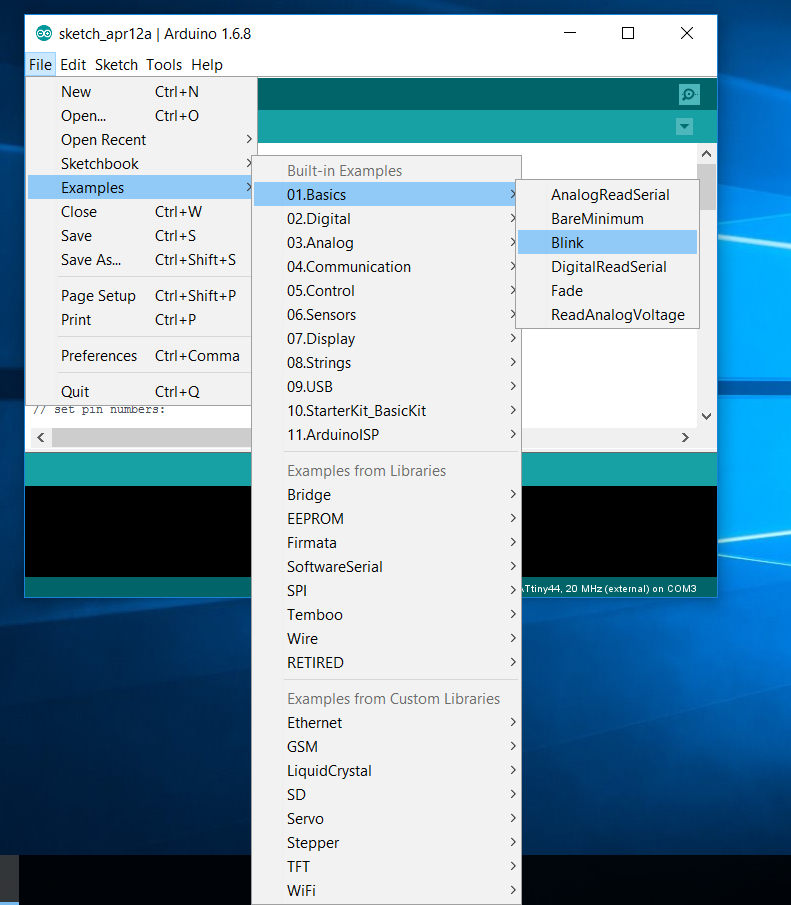This screenshot has width=791, height=905.
Task: Choose Open... from the File menu
Action: tap(139, 116)
